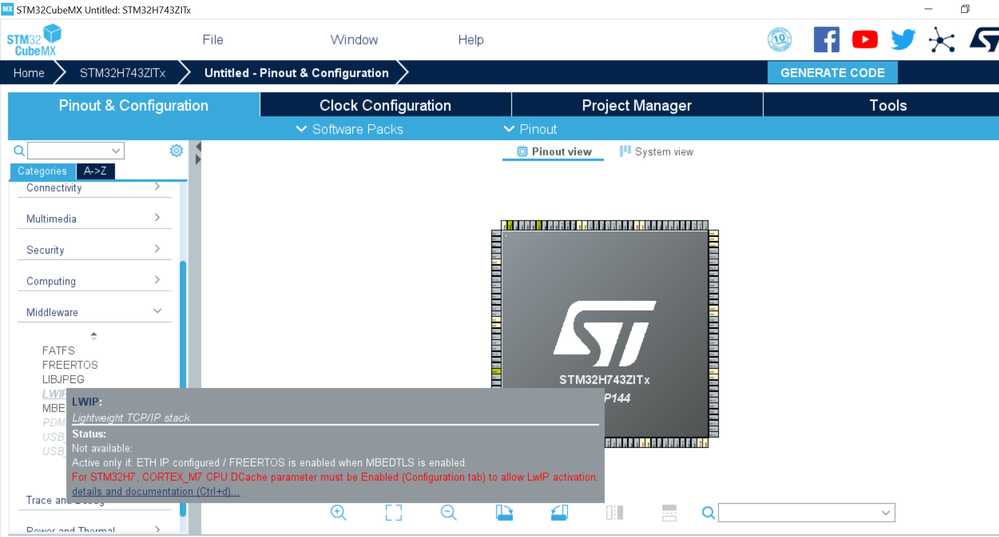This screenshot has height=537, width=999.
Task: Select LIBJPEG middleware
Action: pos(63,379)
